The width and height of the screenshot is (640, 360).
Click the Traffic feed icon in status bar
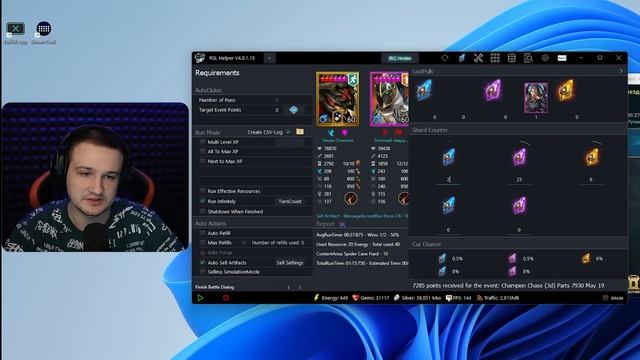point(480,298)
